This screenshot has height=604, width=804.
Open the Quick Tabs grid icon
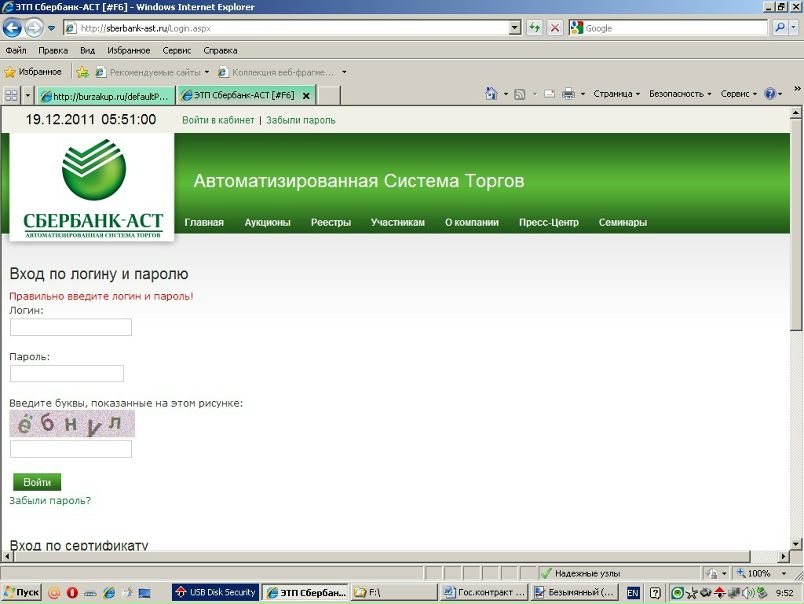click(x=11, y=96)
